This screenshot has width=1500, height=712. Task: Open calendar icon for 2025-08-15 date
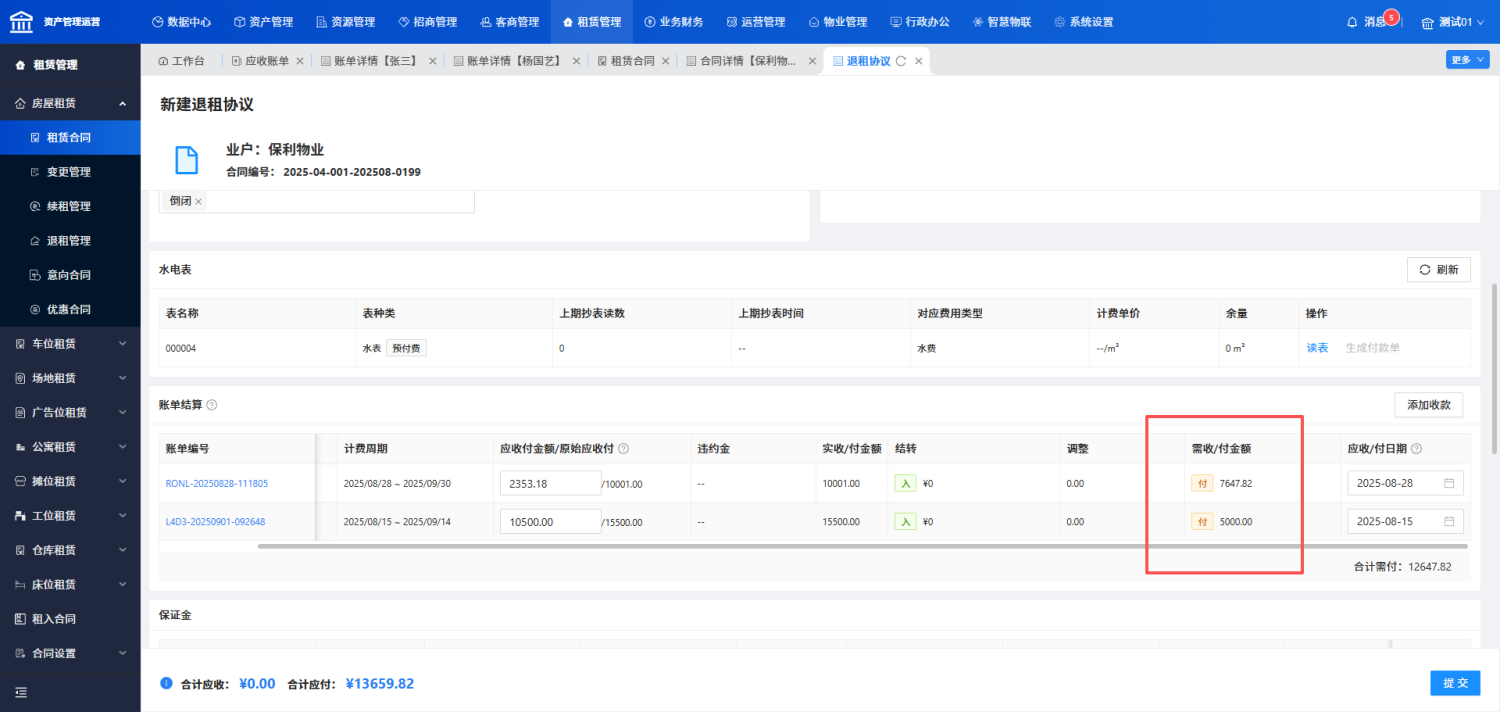[1449, 522]
